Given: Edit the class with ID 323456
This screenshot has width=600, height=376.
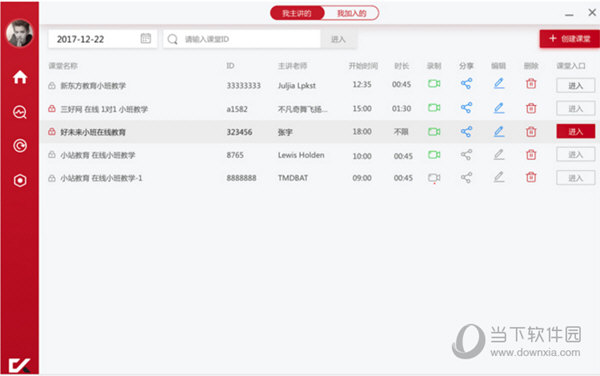Looking at the screenshot, I should [499, 132].
